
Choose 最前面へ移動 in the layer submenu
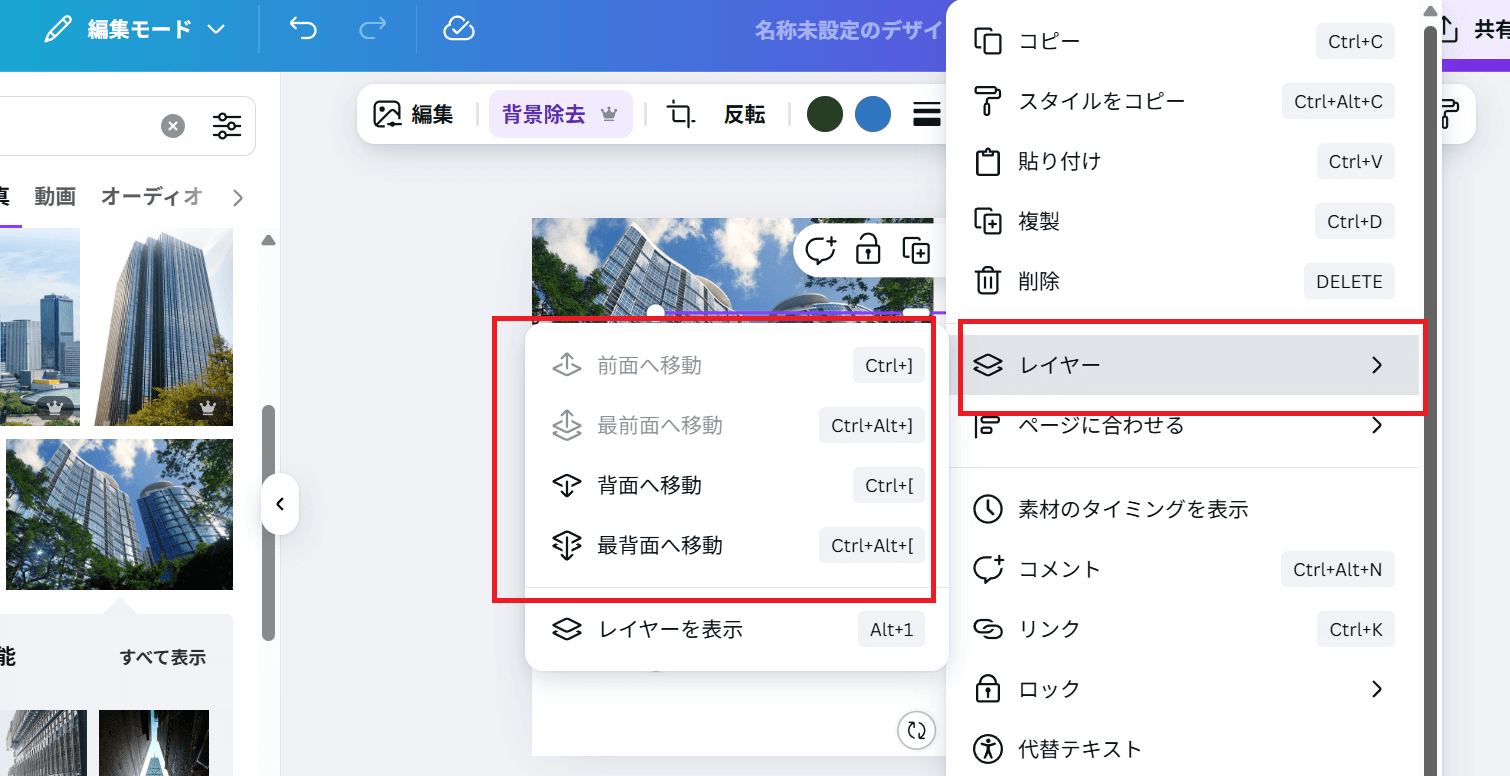click(x=736, y=426)
